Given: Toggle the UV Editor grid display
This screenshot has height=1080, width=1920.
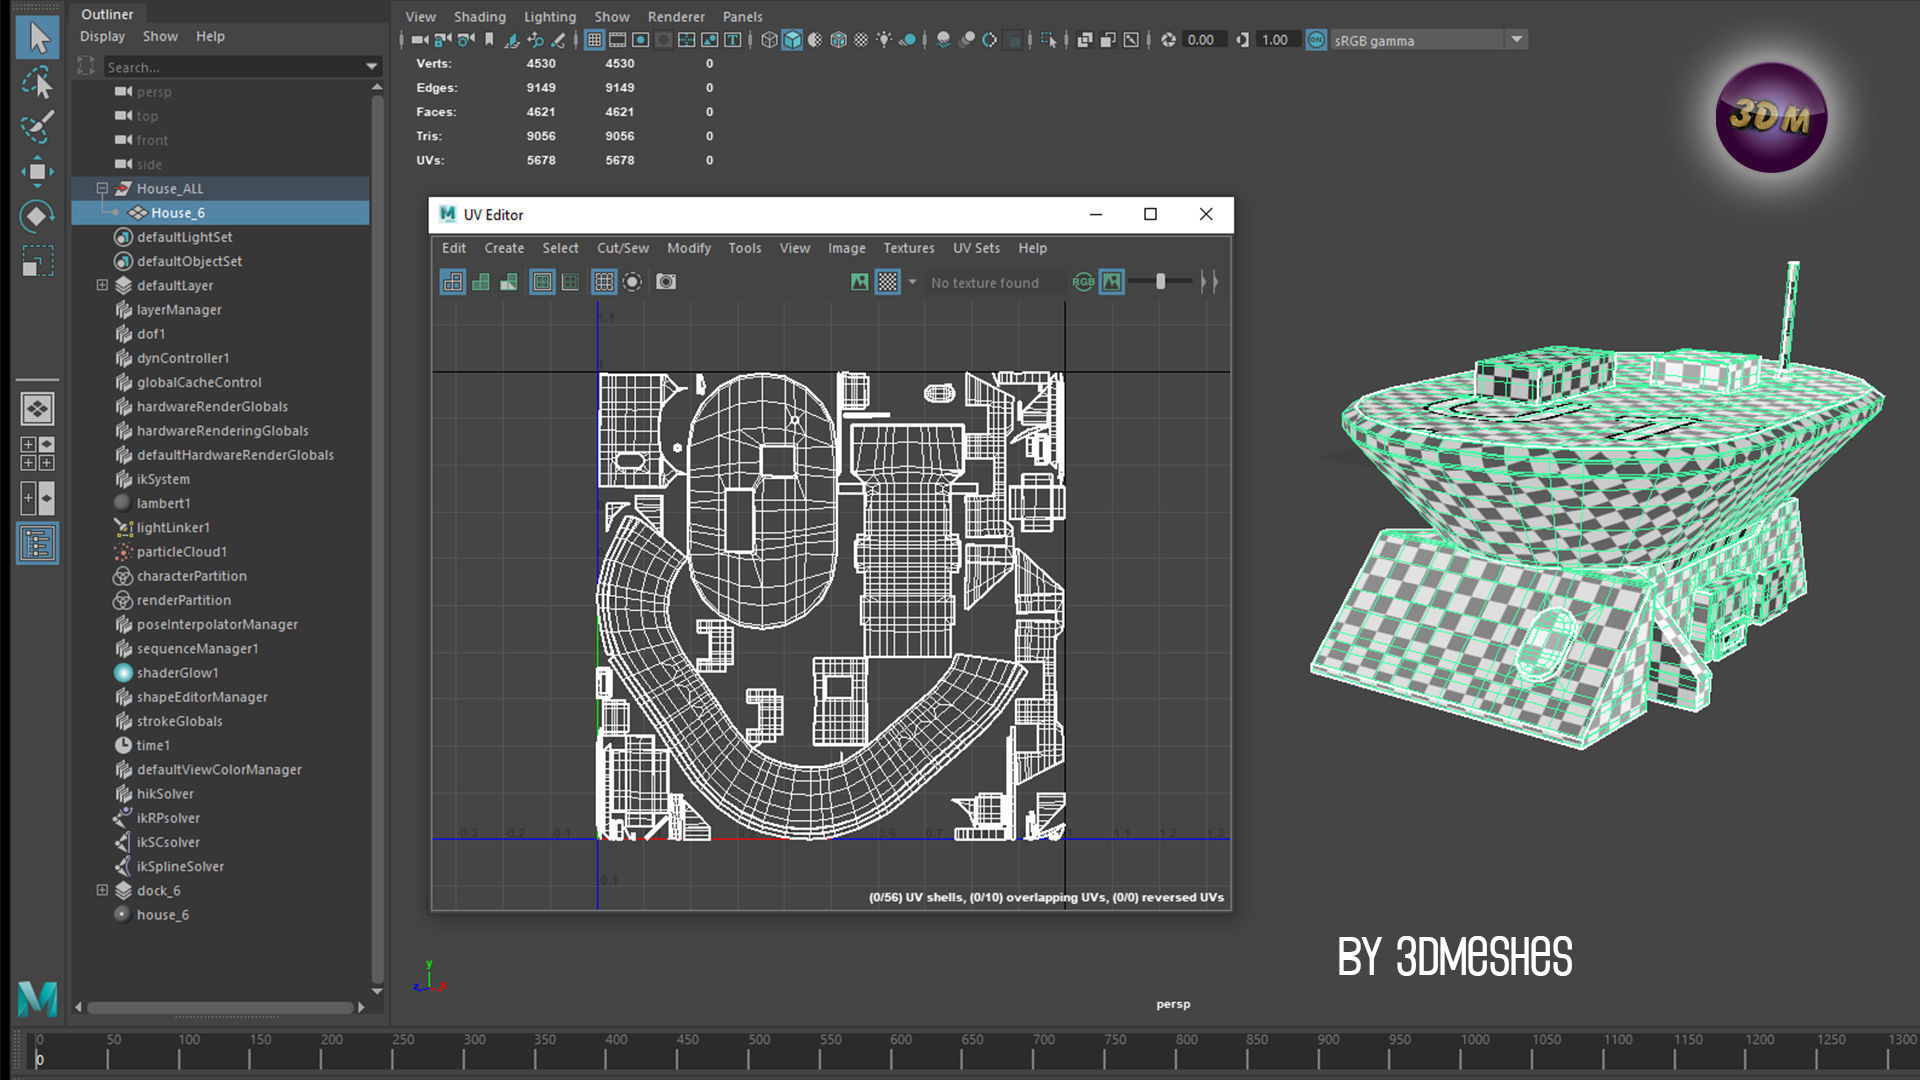Looking at the screenshot, I should point(604,282).
